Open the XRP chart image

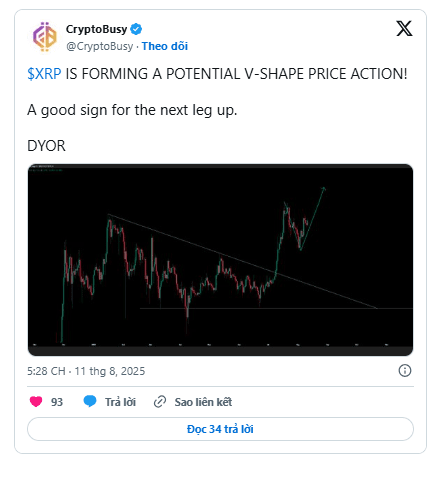[220, 260]
